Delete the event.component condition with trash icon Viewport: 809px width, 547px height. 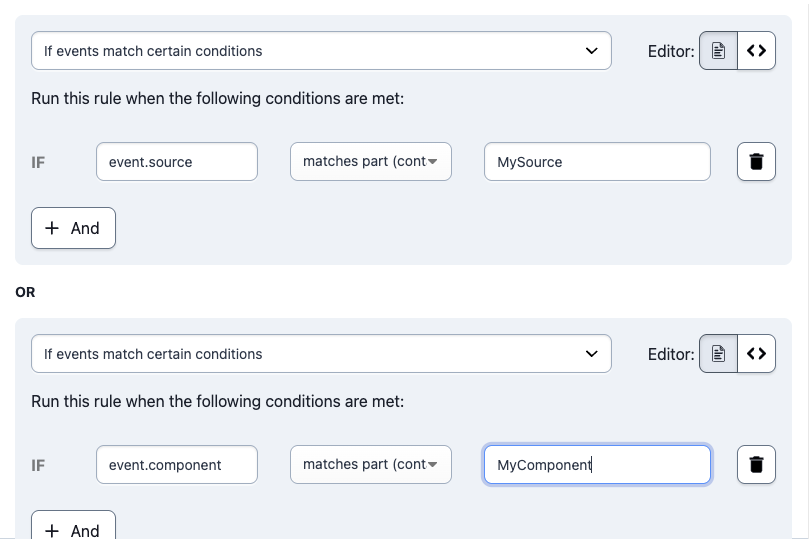pos(756,464)
